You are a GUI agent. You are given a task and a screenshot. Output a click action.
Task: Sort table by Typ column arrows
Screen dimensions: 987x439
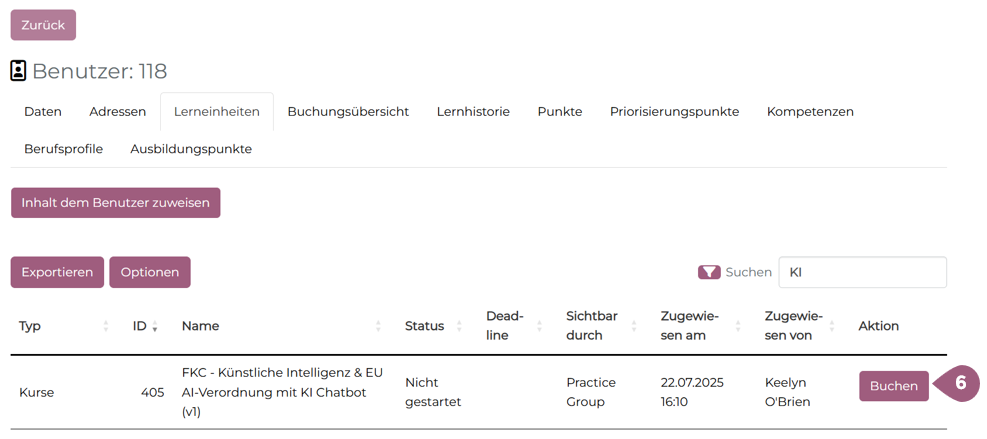106,326
